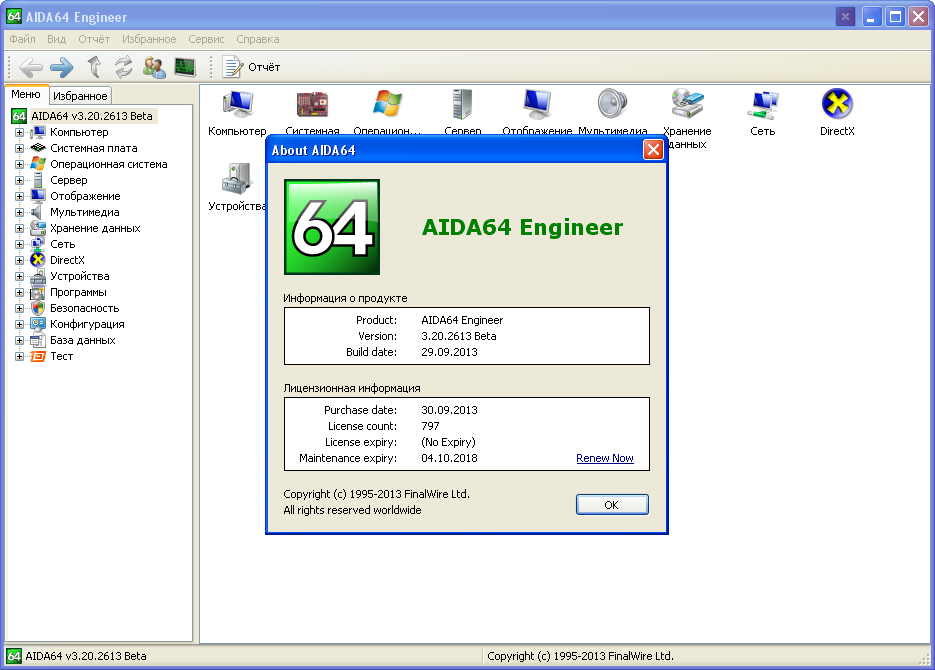
Task: Expand the Мультимедиа tree node
Action: tap(20, 213)
